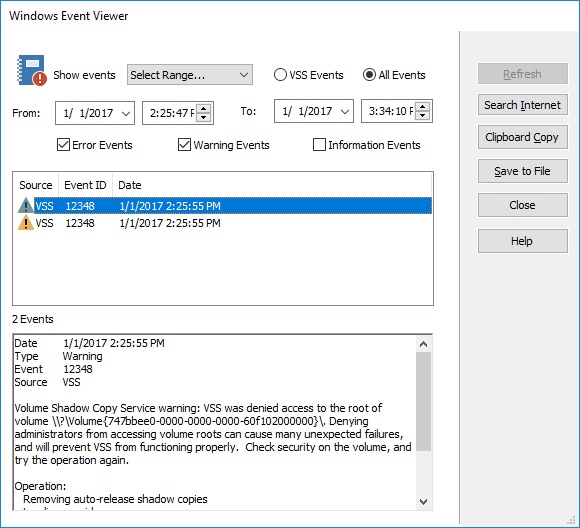Viewport: 580px width, 528px height.
Task: Click the Search Internet button
Action: pyautogui.click(x=523, y=105)
